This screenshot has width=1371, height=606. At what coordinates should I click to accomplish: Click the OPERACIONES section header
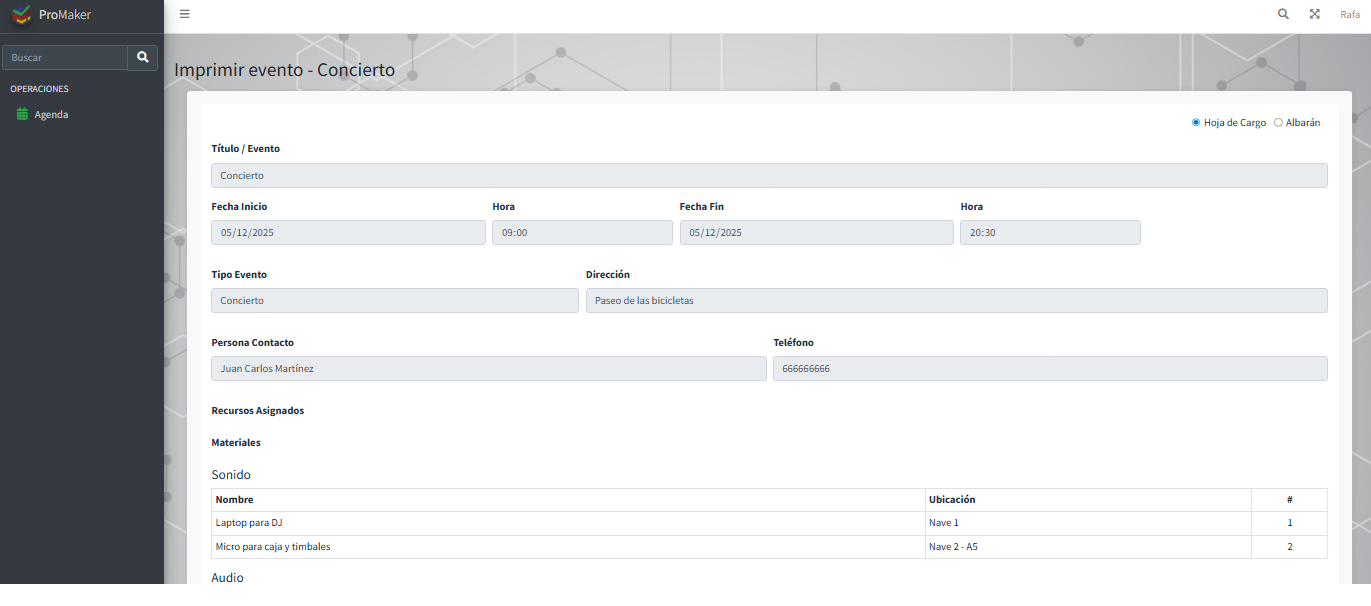[39, 89]
